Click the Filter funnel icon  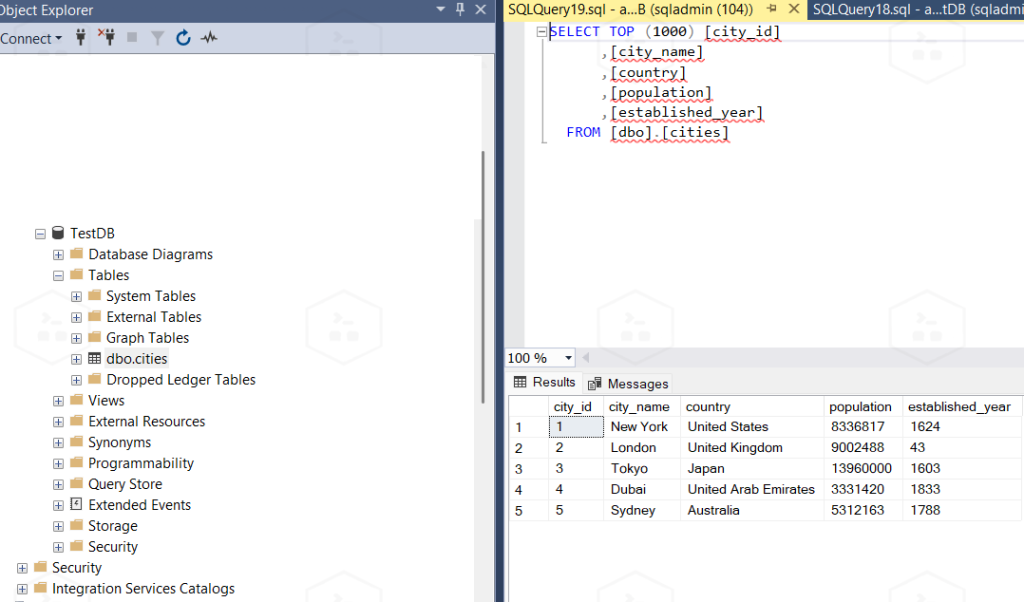(x=157, y=38)
